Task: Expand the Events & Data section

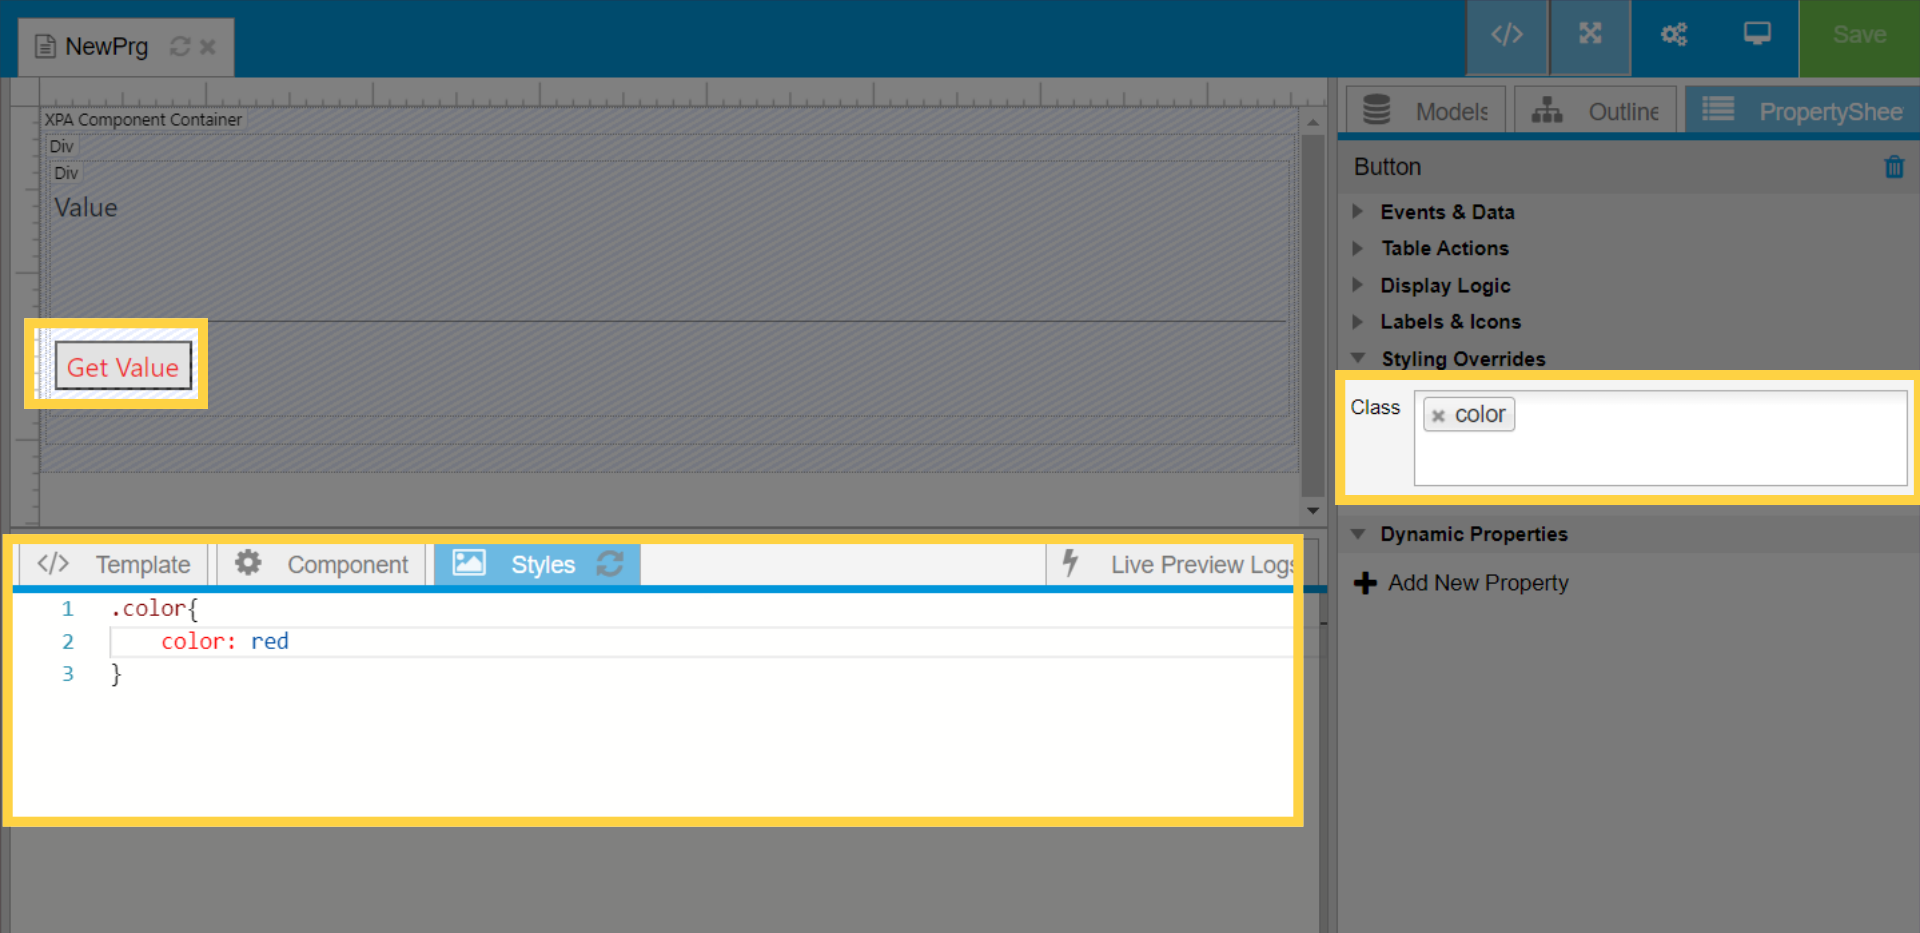Action: point(1358,211)
